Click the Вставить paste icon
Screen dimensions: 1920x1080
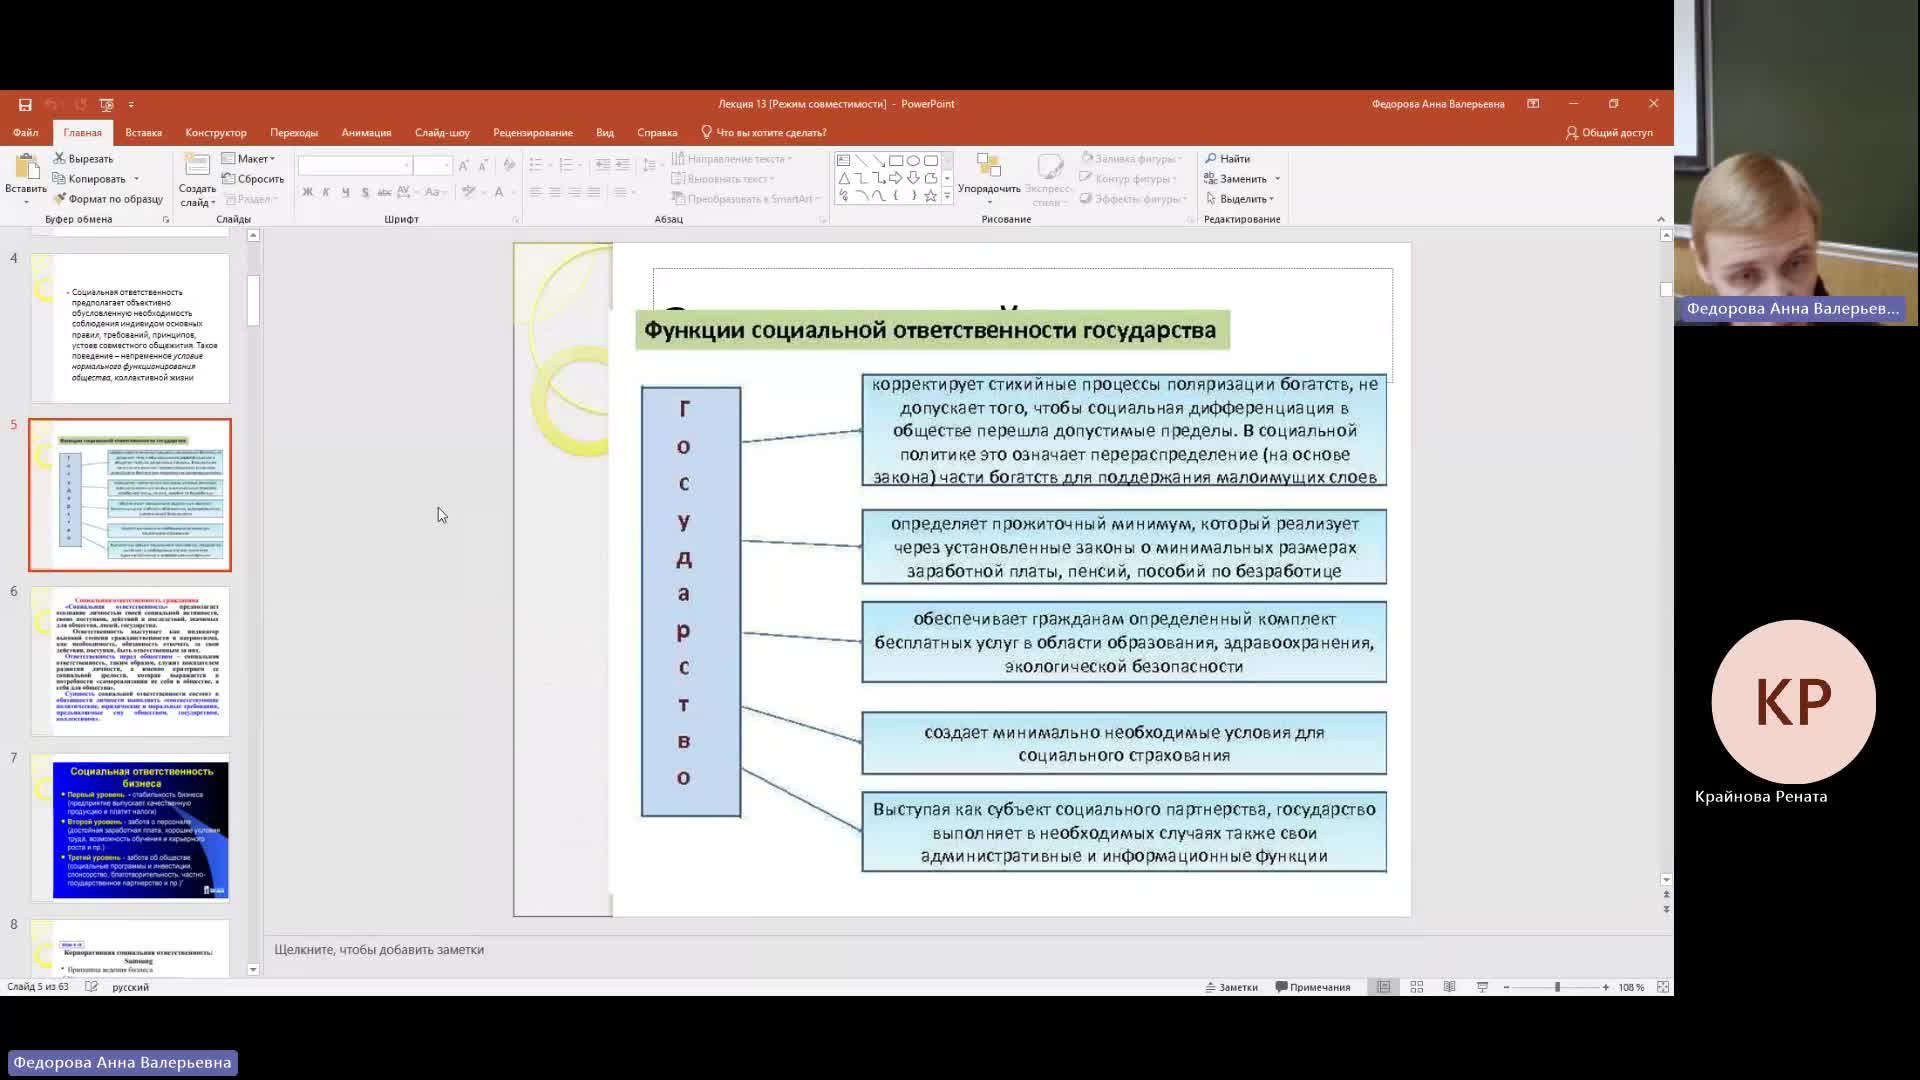(x=27, y=169)
